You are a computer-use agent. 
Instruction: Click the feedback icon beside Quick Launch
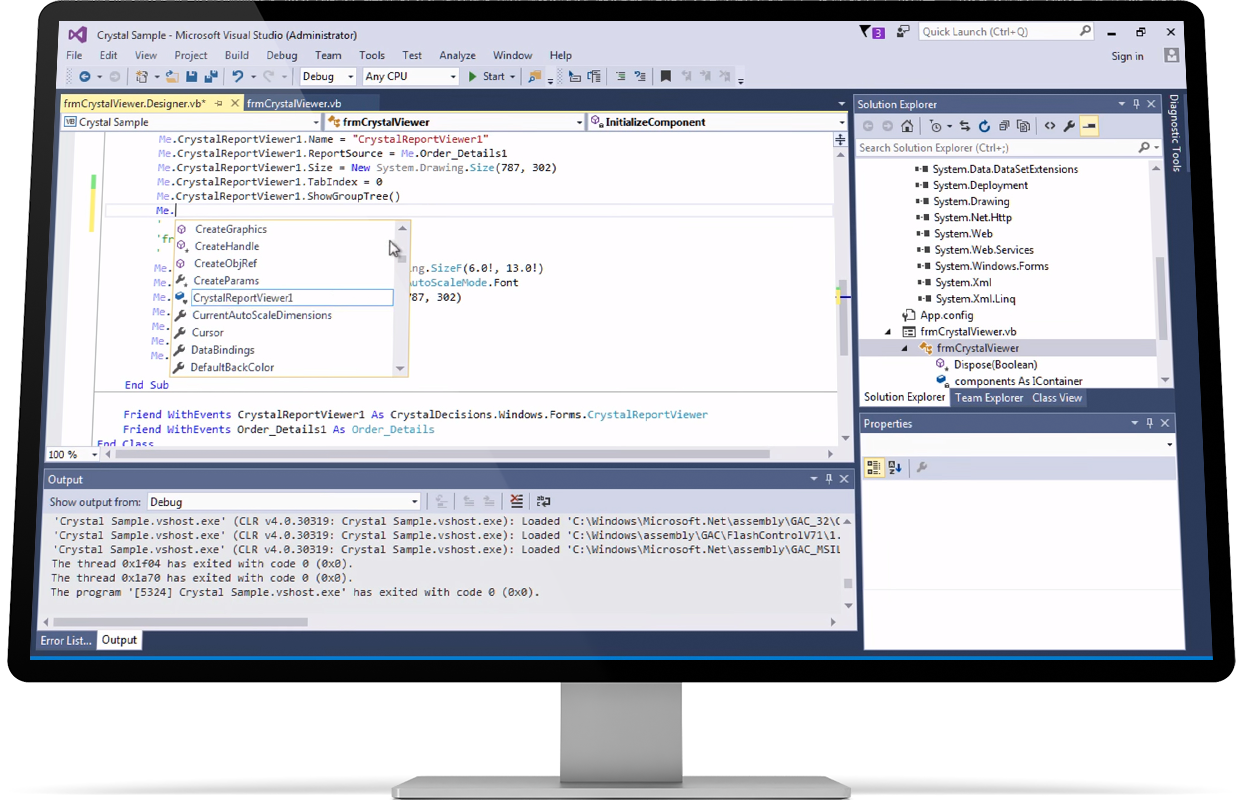click(902, 32)
